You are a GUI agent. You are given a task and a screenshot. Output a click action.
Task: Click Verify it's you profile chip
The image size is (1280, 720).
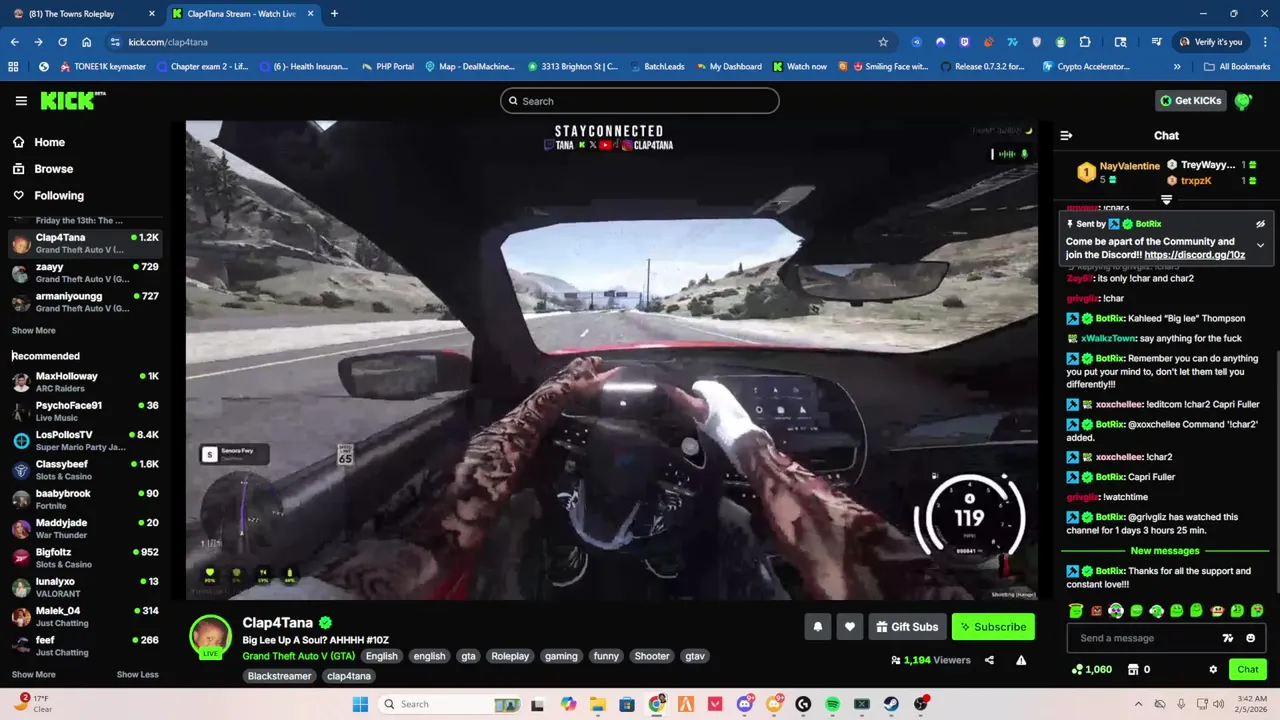(x=1211, y=42)
